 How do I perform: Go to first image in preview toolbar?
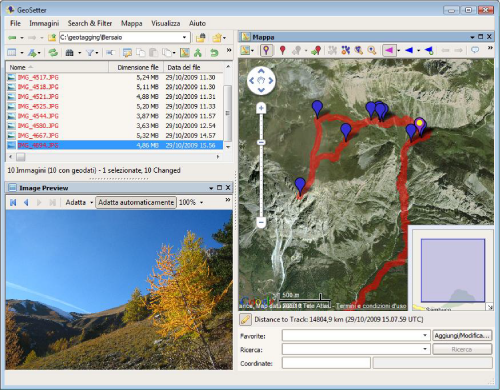click(13, 202)
